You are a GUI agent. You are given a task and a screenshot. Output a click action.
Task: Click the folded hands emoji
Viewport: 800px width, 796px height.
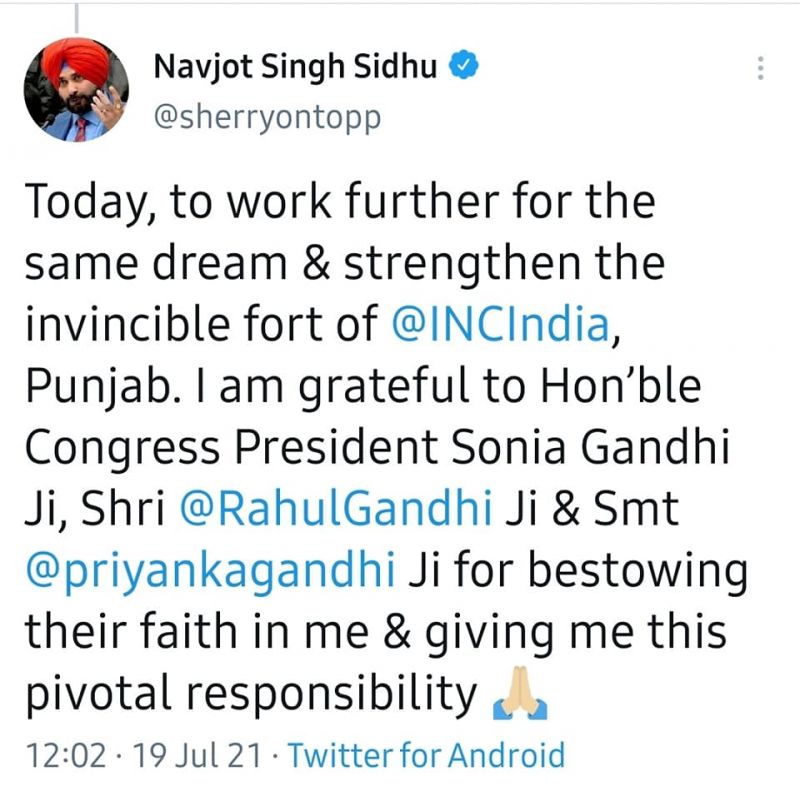pyautogui.click(x=516, y=700)
